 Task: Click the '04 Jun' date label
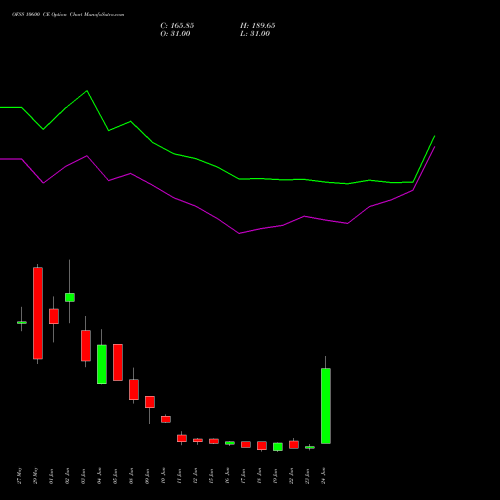click(x=99, y=476)
